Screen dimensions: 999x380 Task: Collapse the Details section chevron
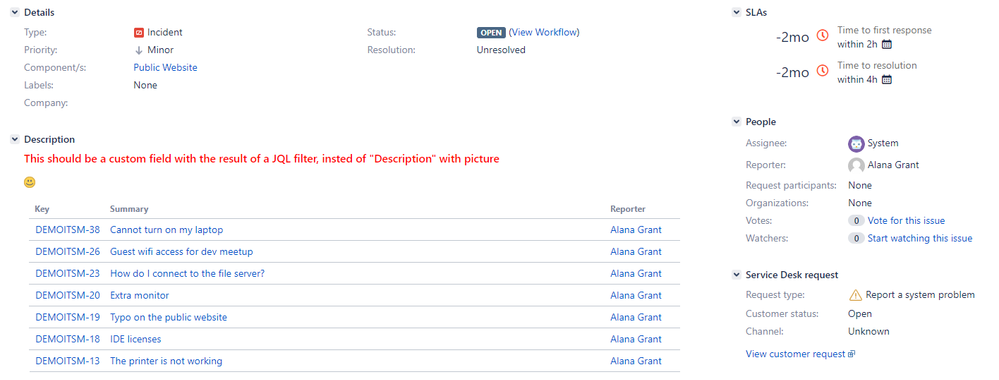click(14, 12)
